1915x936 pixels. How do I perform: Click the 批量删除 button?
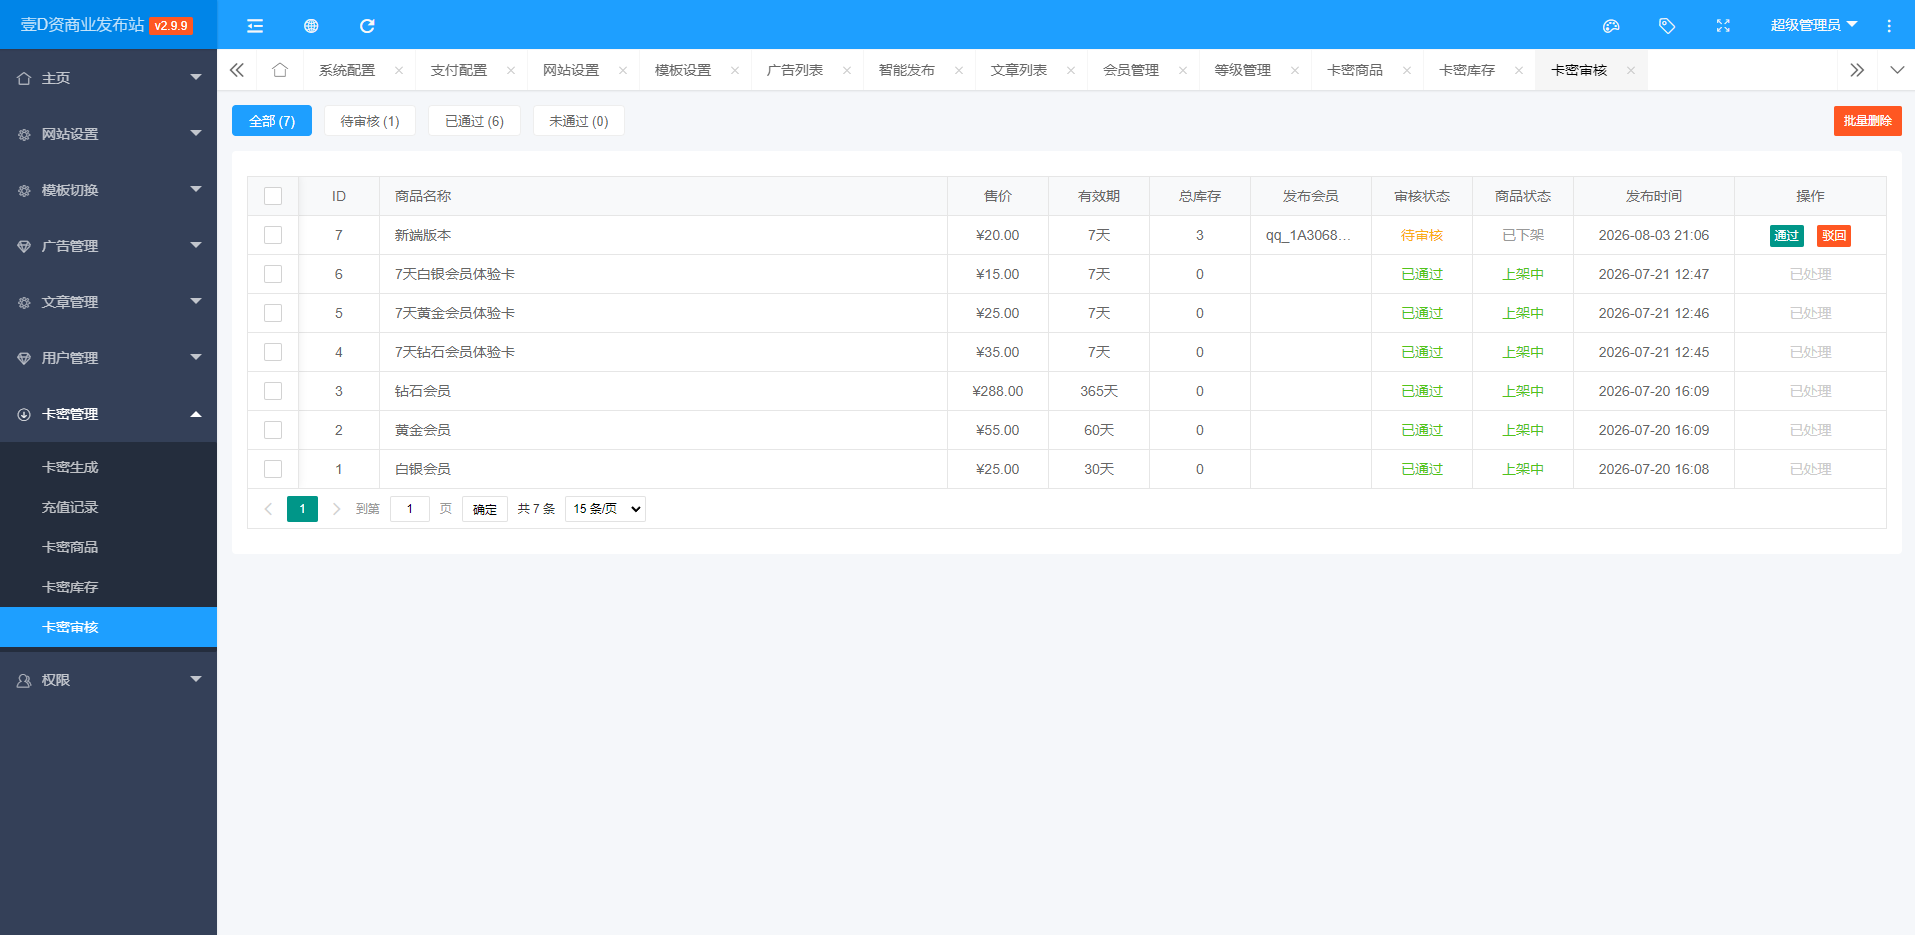coord(1867,121)
